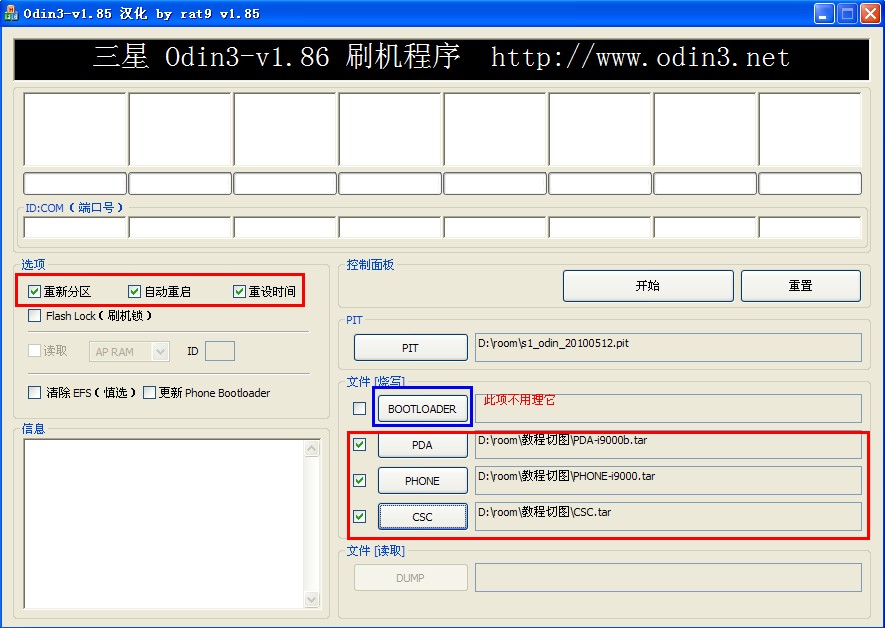The image size is (885, 628).
Task: Minimize the Odin3 window
Action: pyautogui.click(x=824, y=14)
